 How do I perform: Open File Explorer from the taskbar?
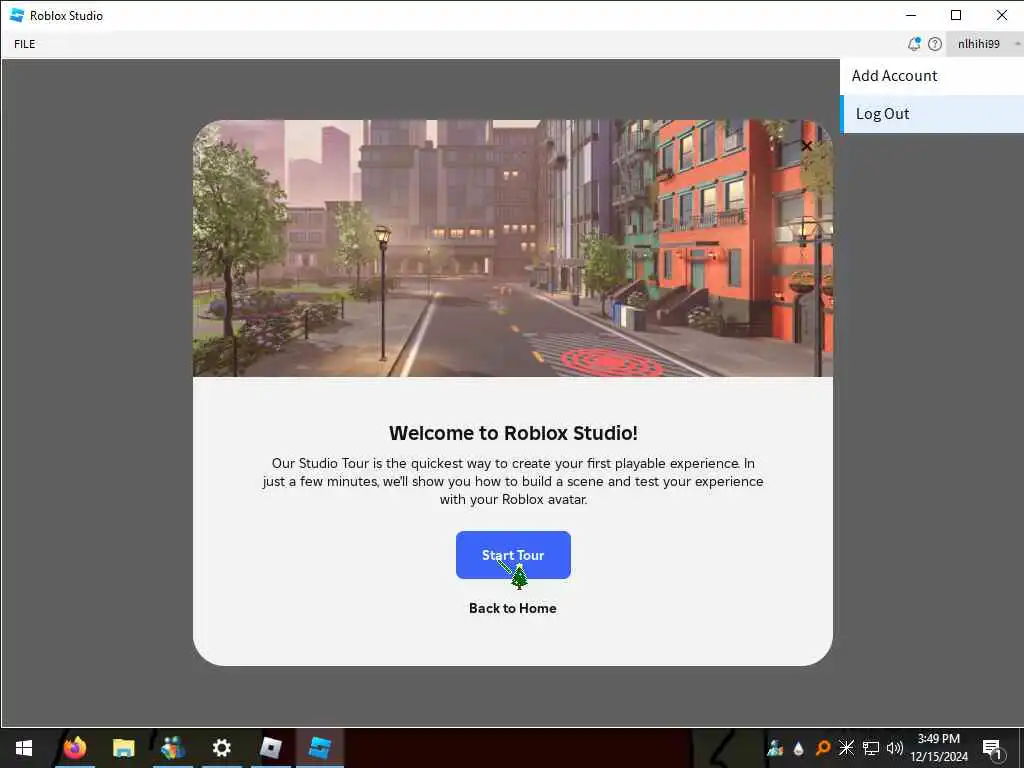(123, 748)
